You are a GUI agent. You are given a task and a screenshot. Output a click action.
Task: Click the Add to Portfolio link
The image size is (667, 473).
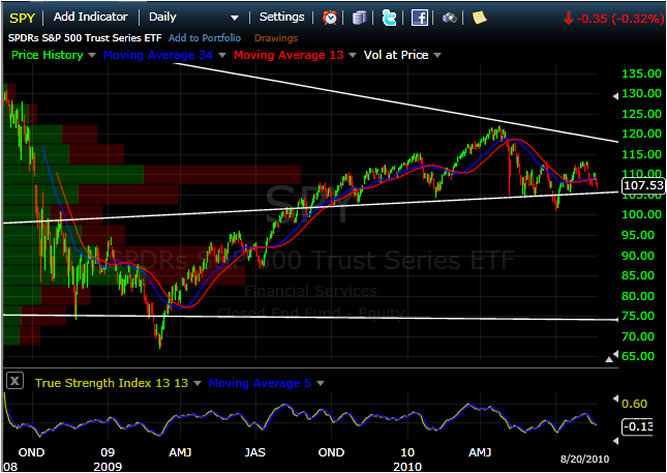(207, 38)
